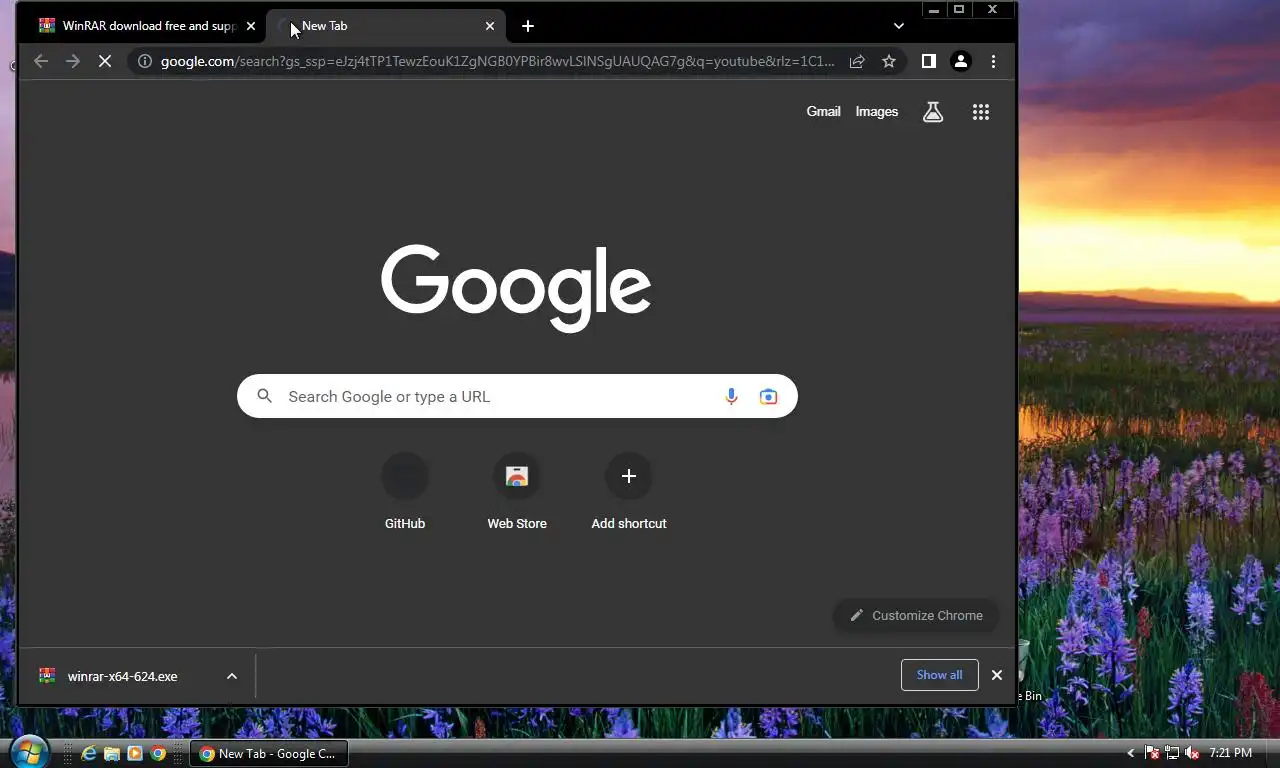The height and width of the screenshot is (768, 1280).
Task: Click the address bar URL
Action: tap(497, 61)
